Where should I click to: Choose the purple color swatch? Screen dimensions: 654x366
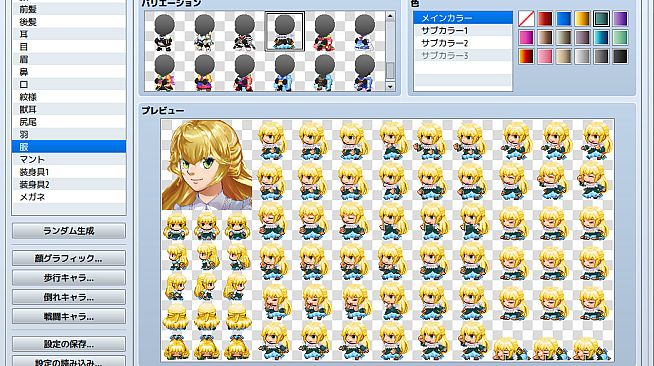click(620, 19)
